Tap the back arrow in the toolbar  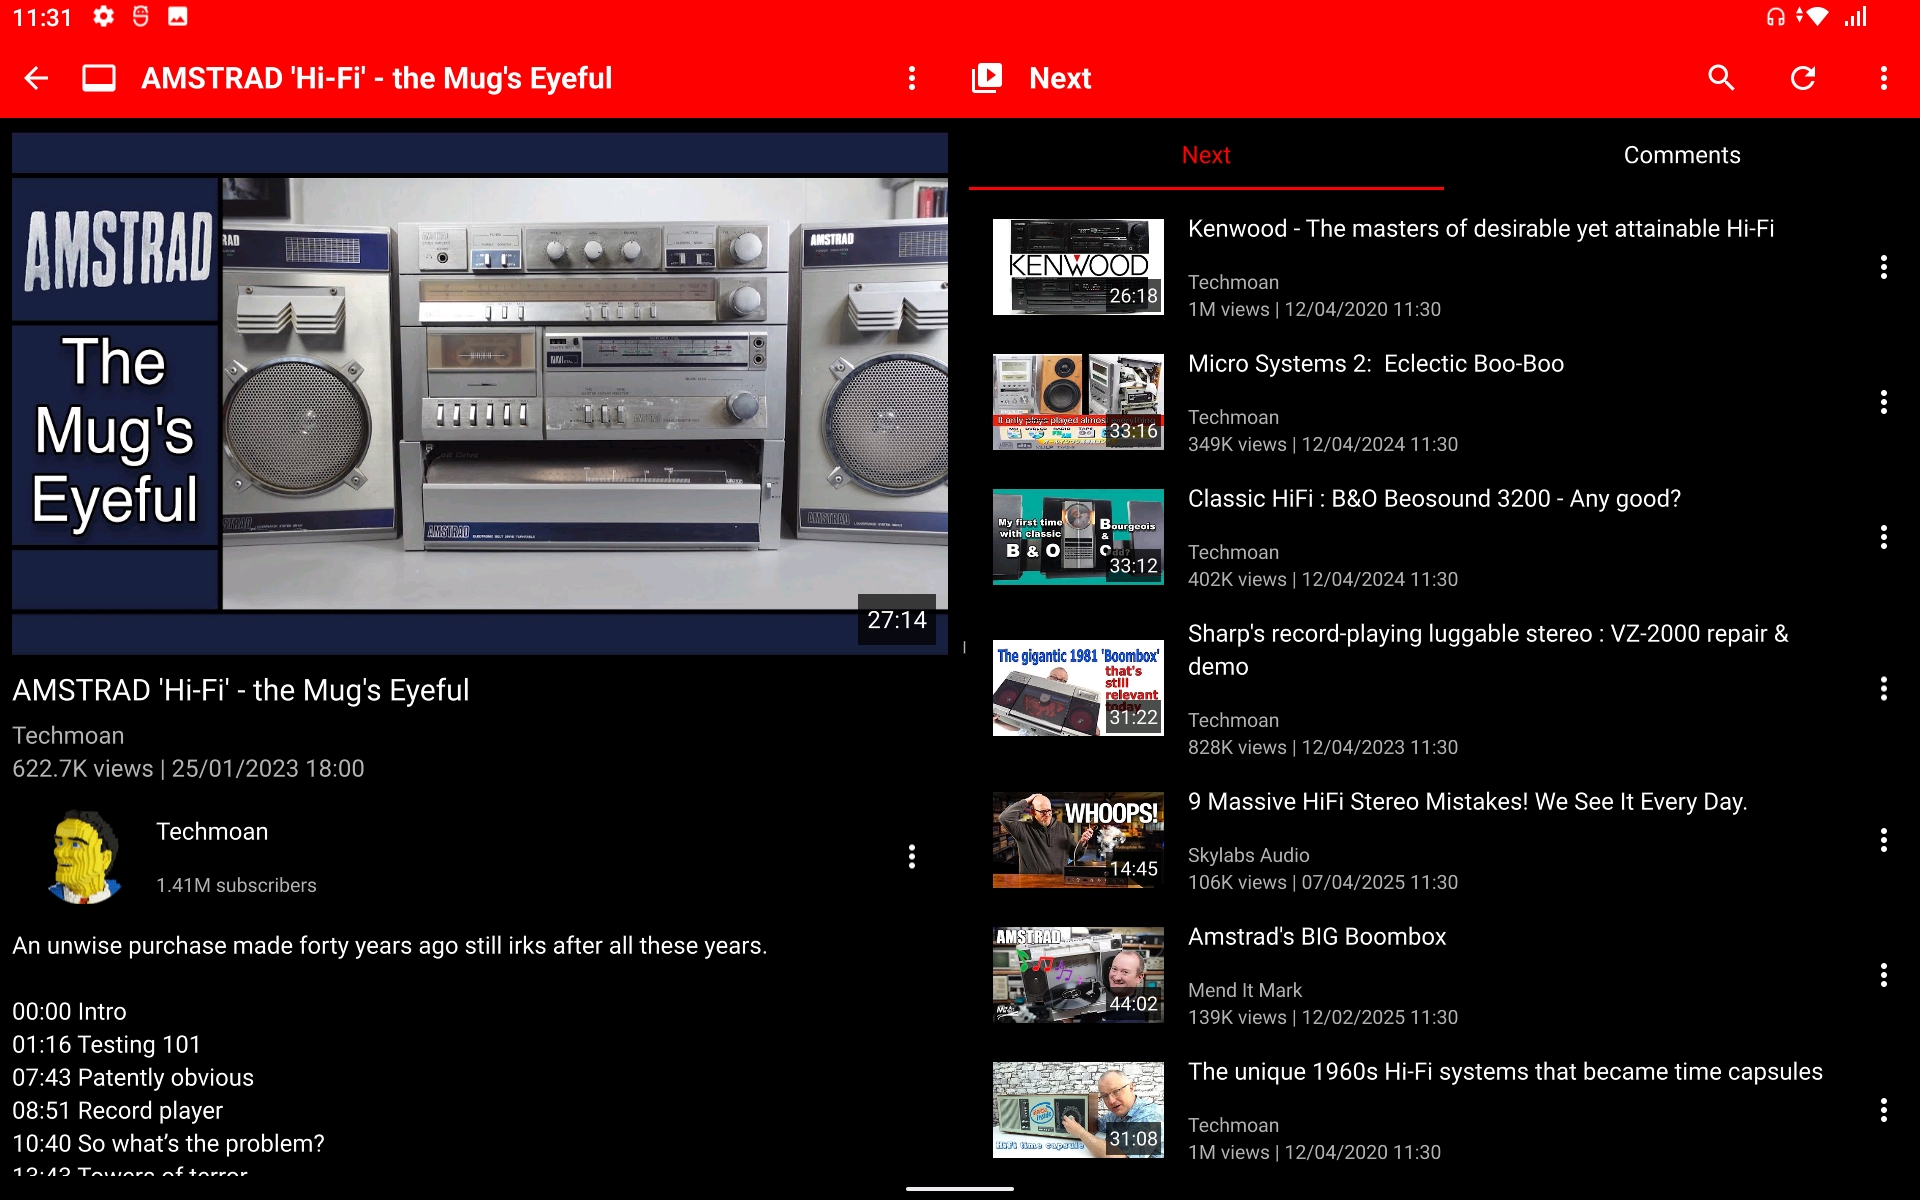36,78
